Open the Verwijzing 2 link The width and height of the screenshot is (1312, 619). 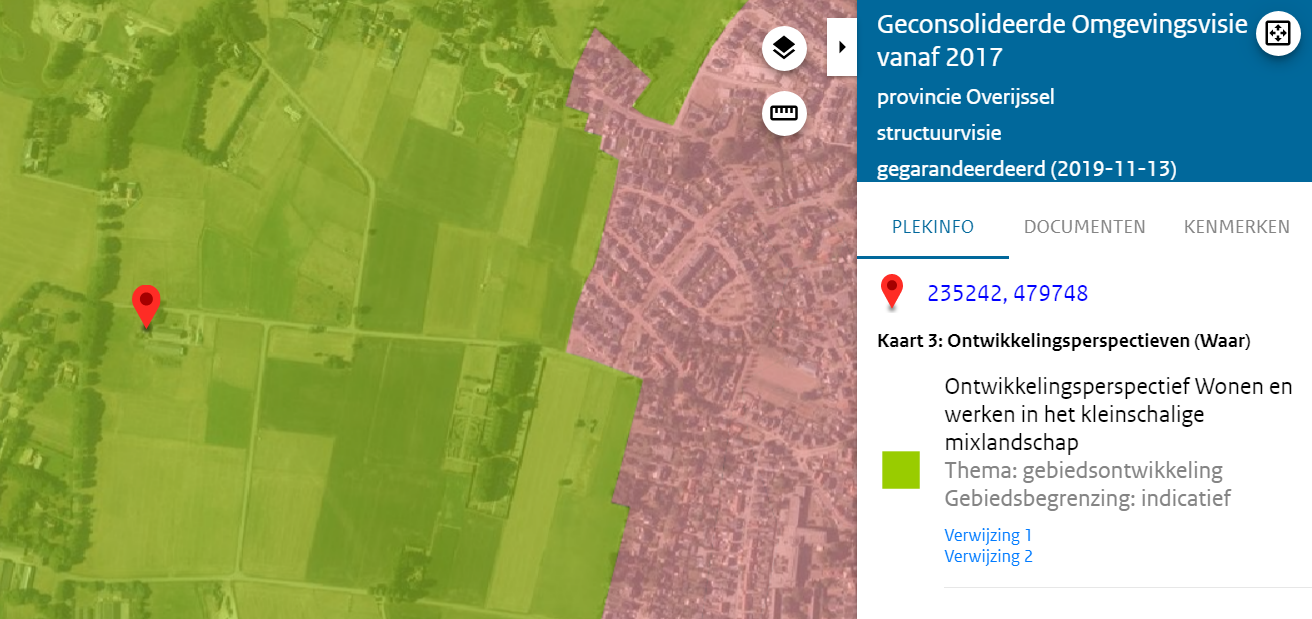click(988, 556)
